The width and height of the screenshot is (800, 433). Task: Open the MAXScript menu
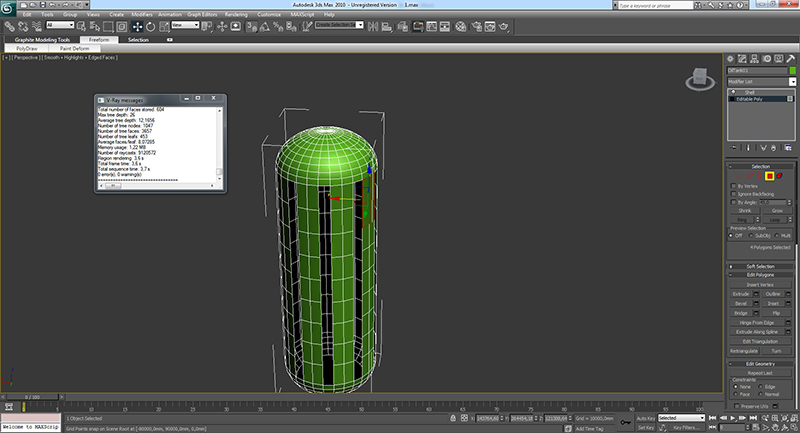303,14
